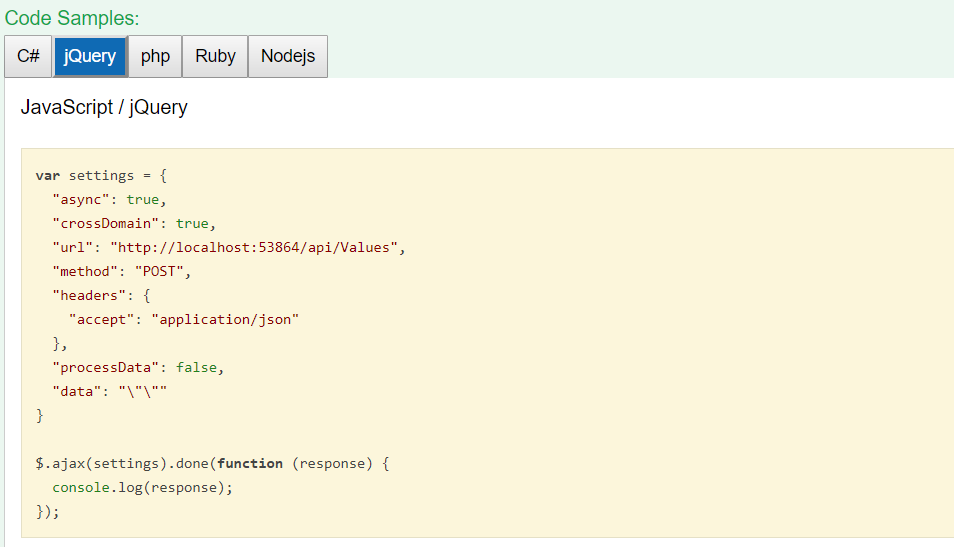Place cursor on the "async" property
Screen dimensions: 954x547
tap(84, 199)
